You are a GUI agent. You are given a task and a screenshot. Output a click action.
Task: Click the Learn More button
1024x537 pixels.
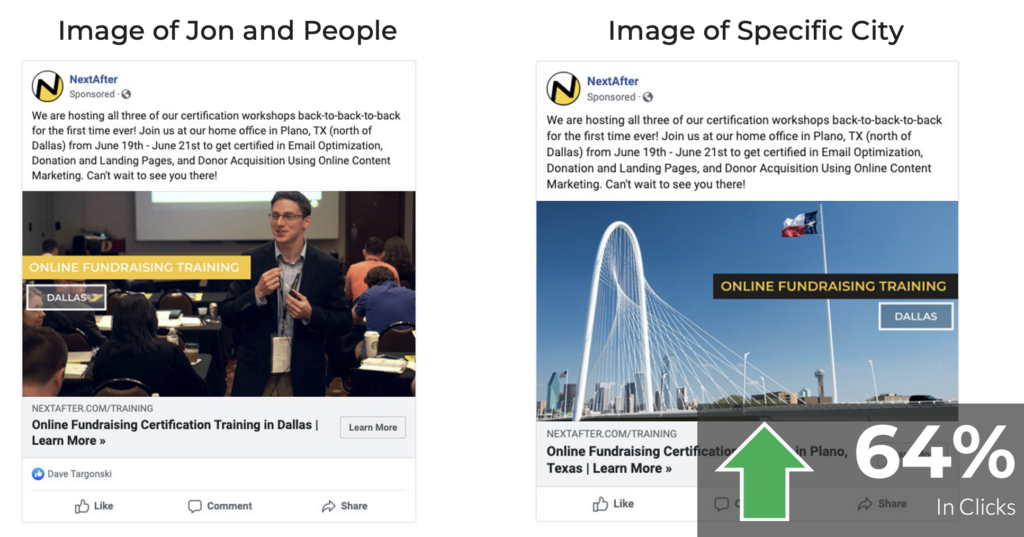click(372, 427)
